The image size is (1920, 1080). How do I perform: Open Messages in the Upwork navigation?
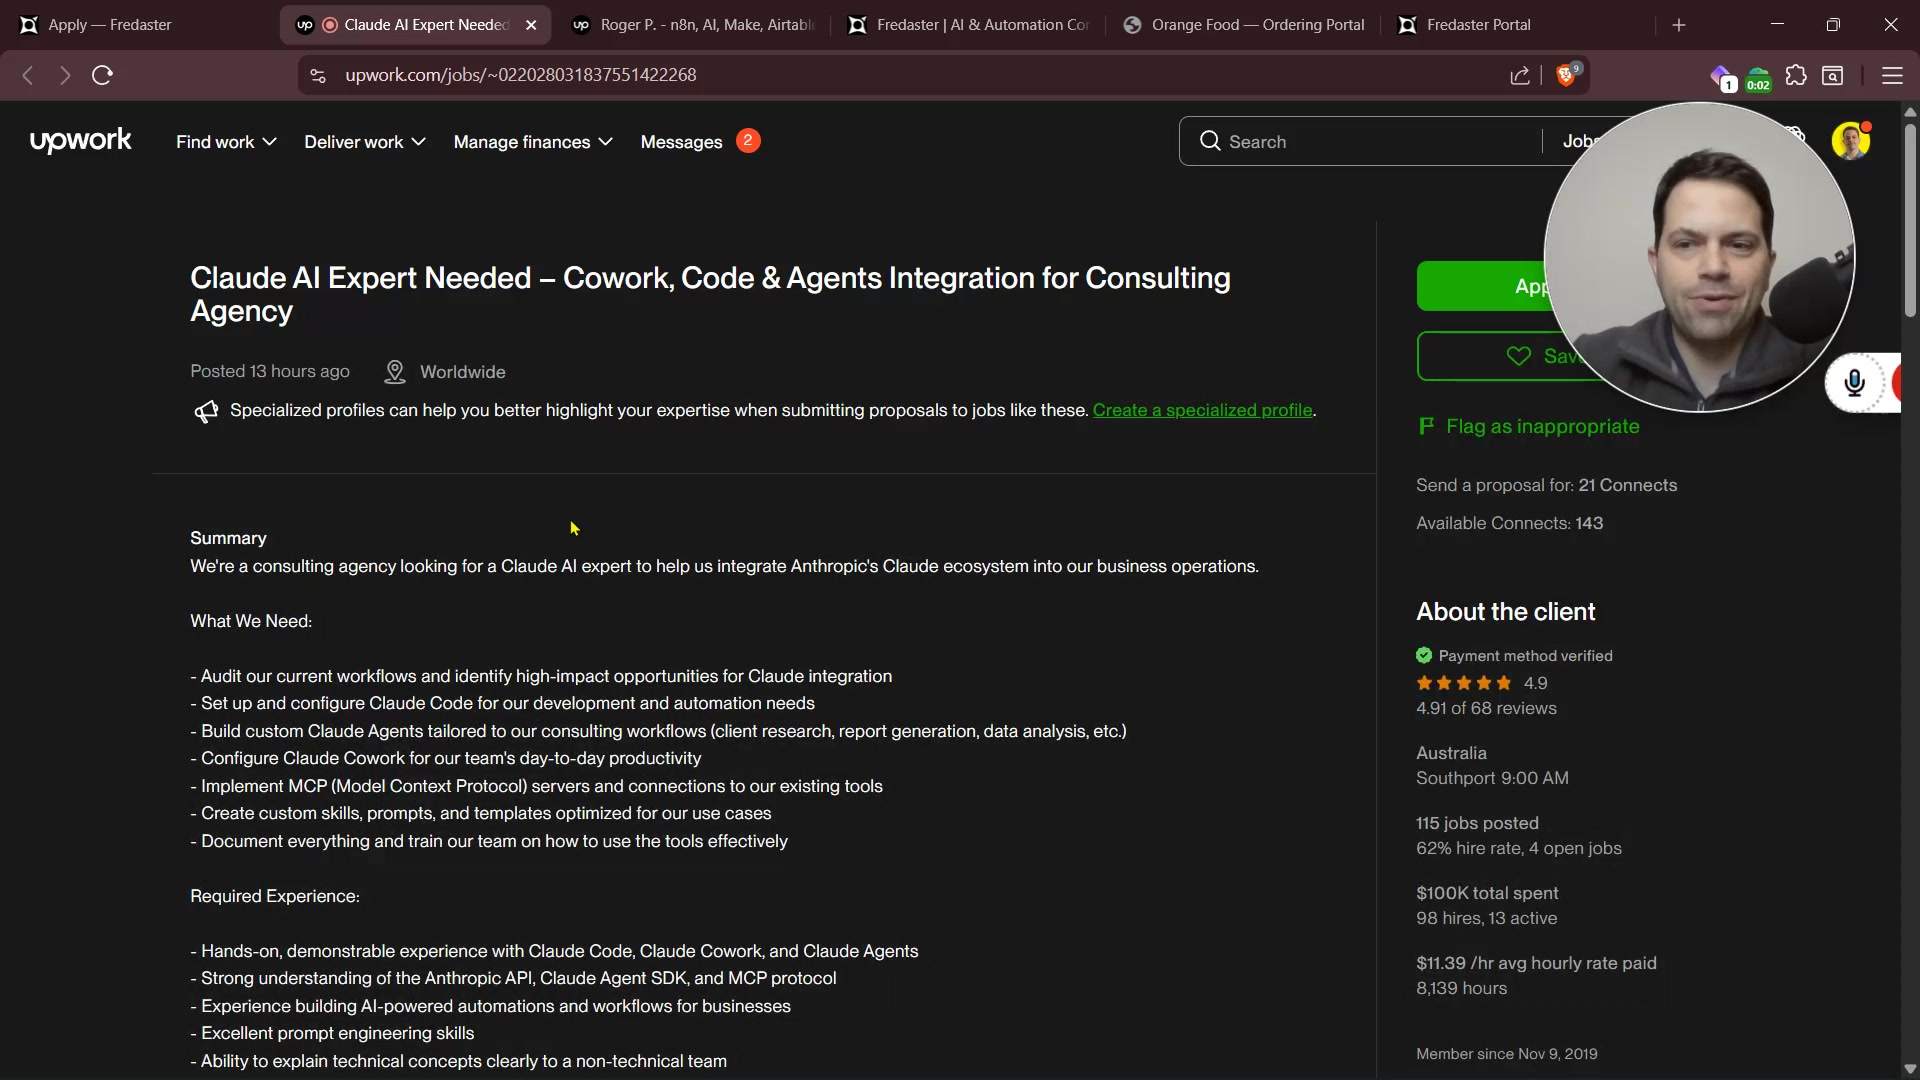tap(682, 142)
